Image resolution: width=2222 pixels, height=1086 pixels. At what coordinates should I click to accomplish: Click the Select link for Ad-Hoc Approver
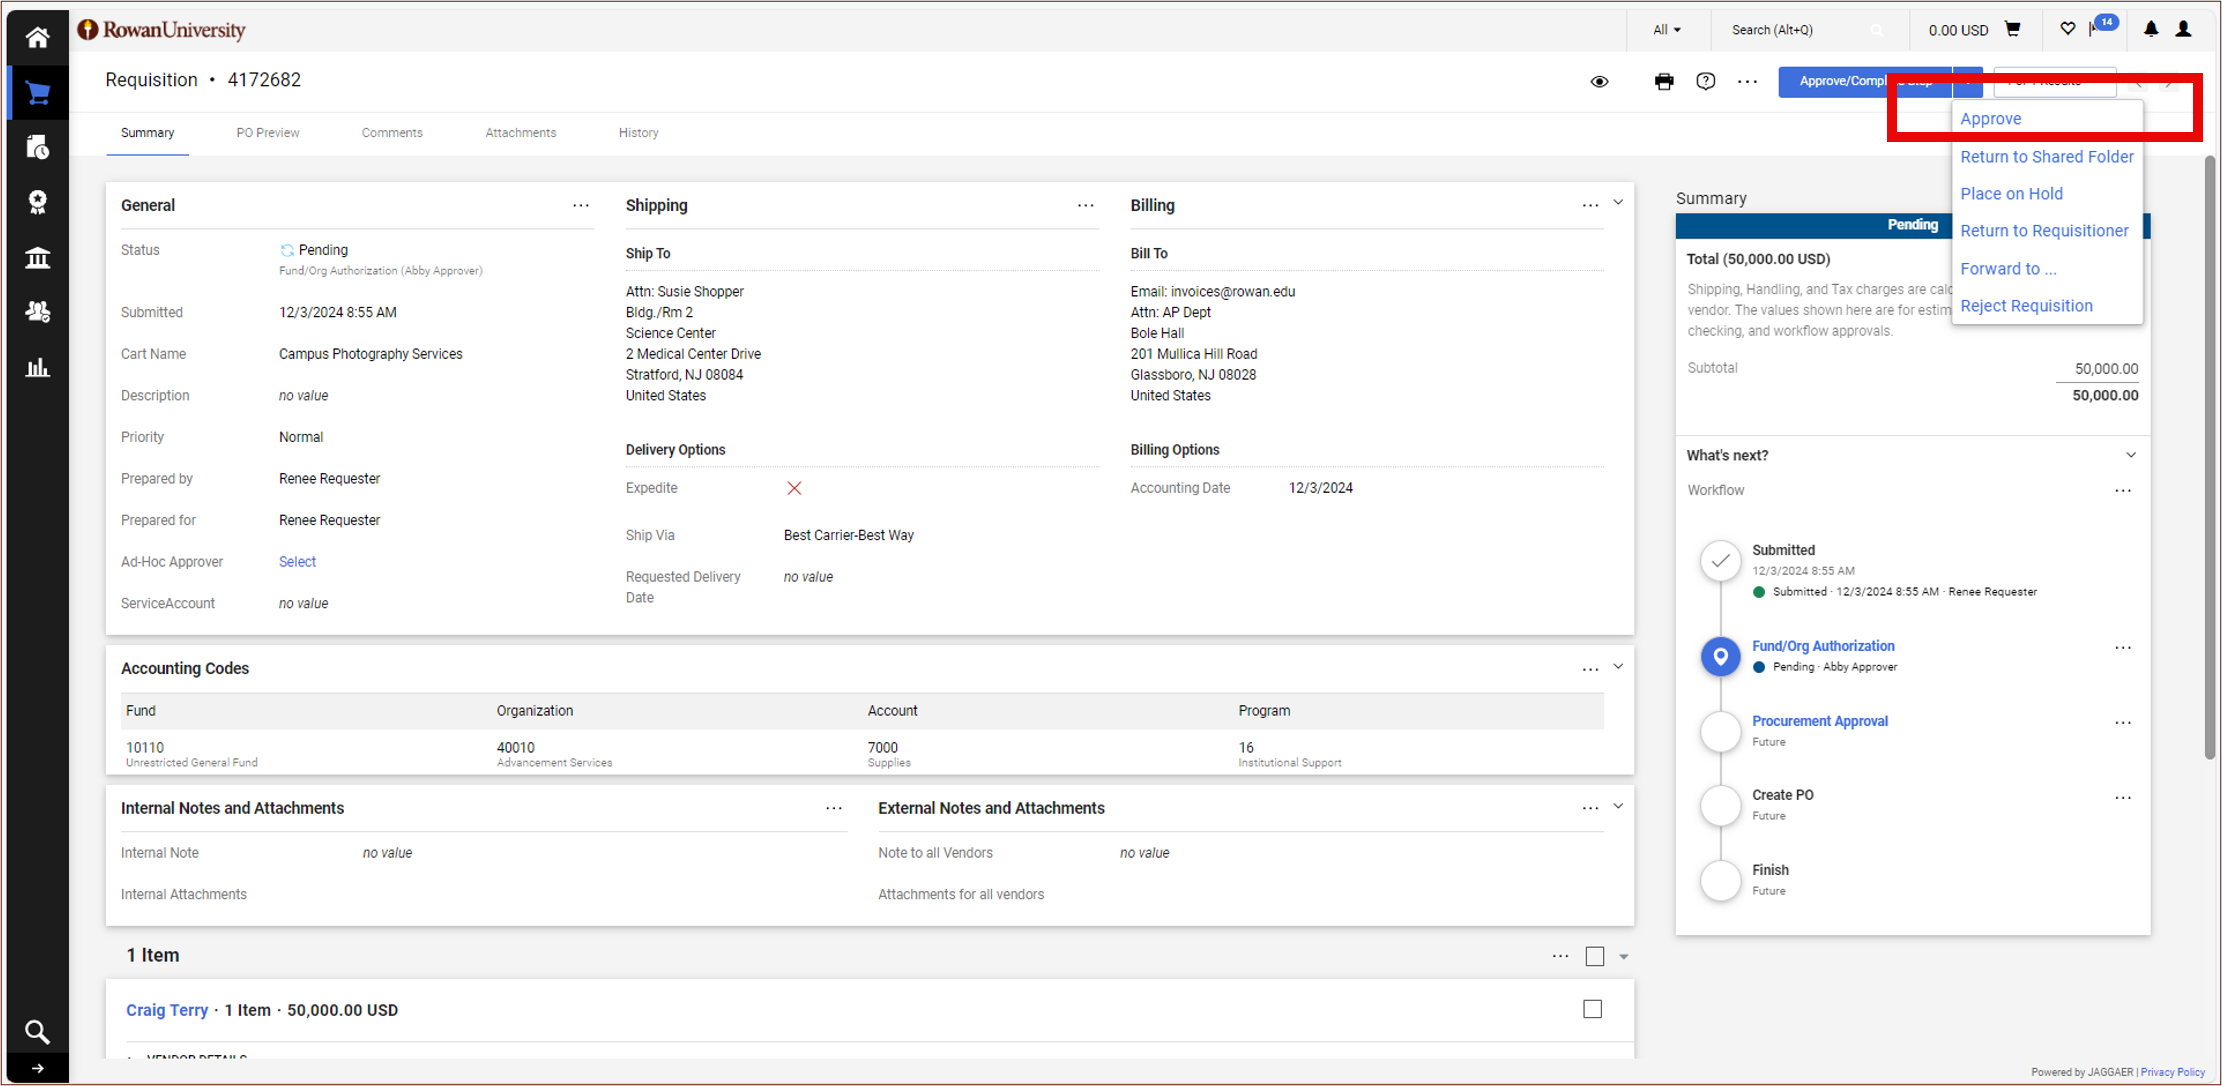[x=297, y=562]
